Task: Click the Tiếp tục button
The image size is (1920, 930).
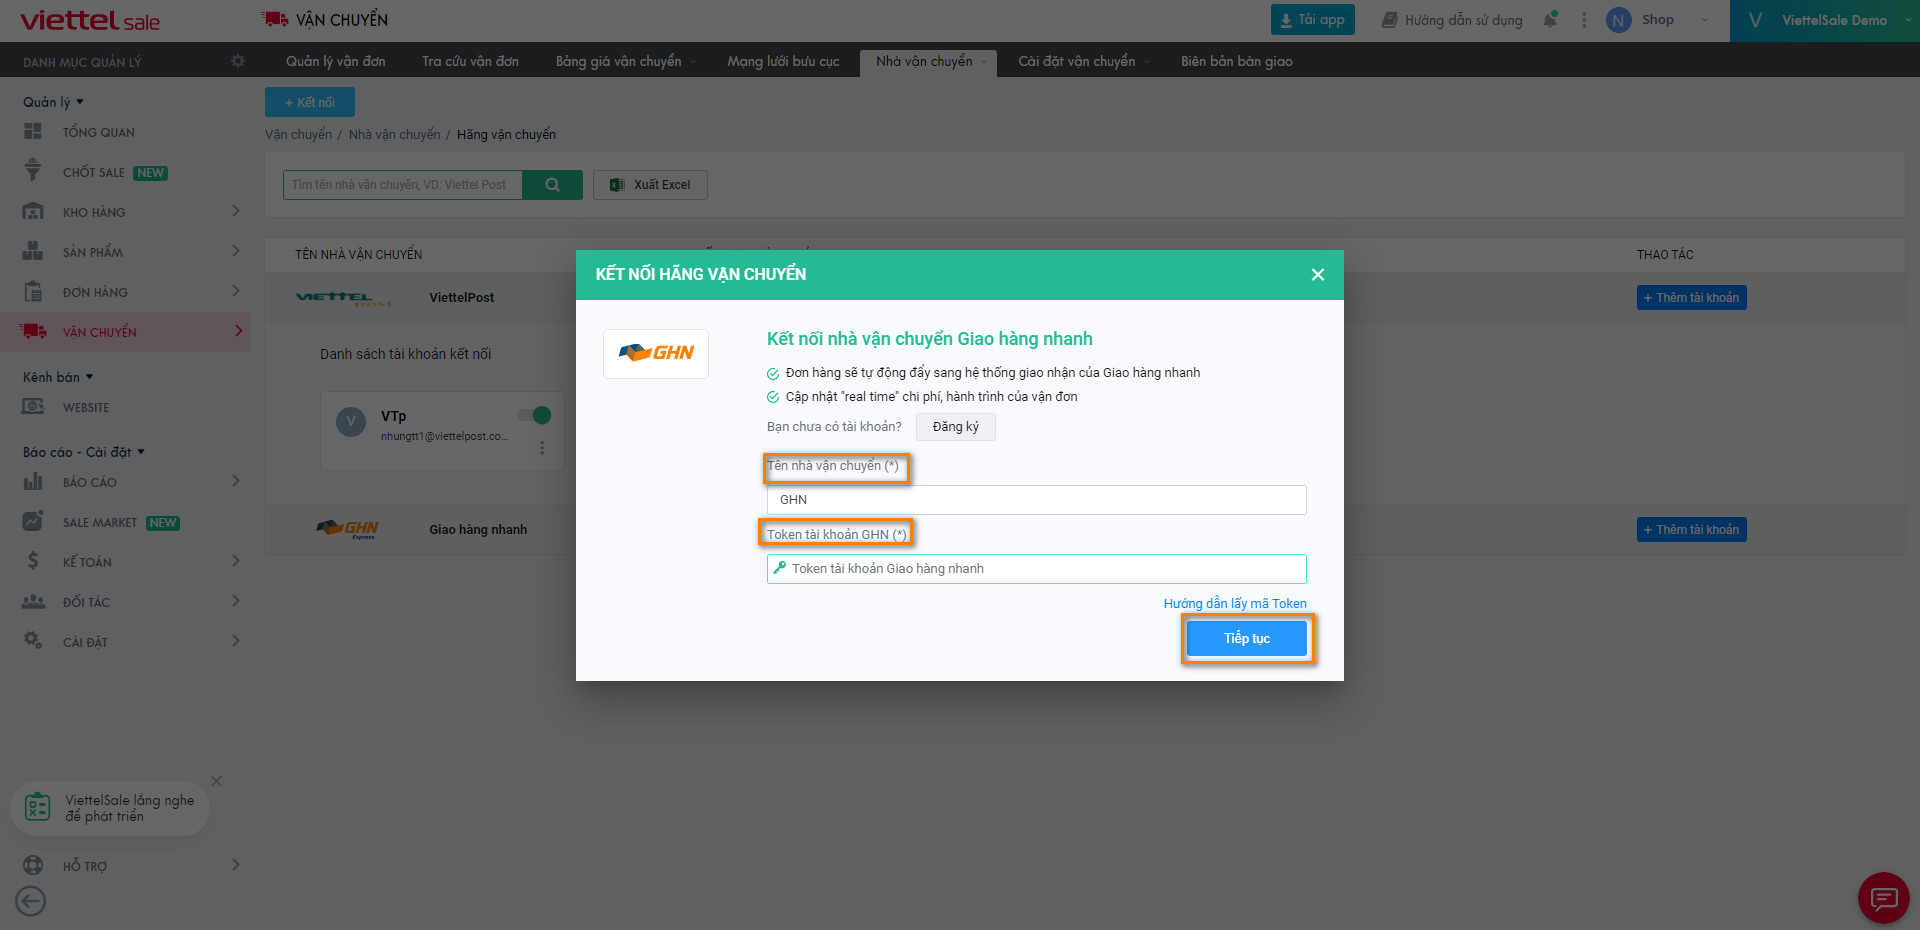Action: [1247, 638]
